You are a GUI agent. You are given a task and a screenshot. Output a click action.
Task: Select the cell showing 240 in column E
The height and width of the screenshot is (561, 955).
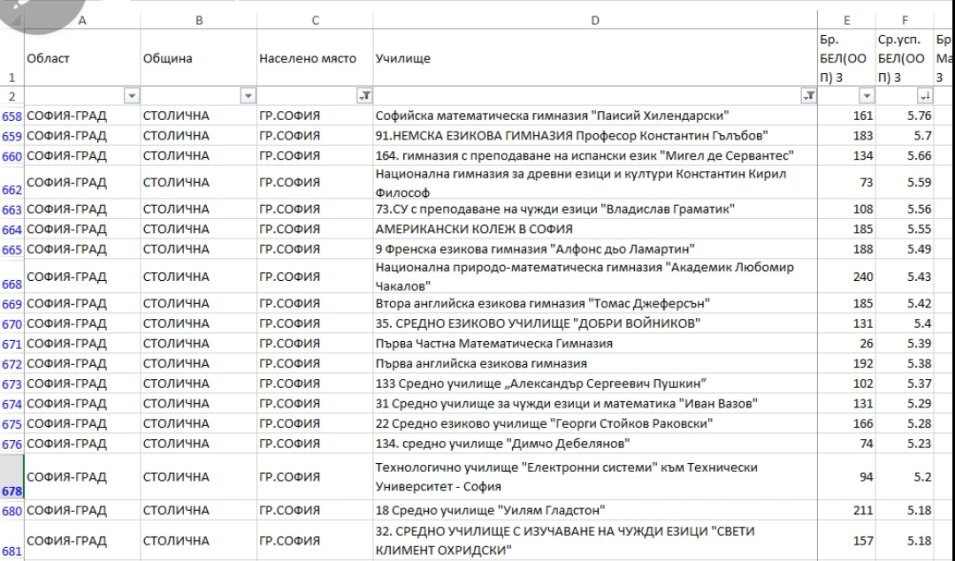pyautogui.click(x=846, y=276)
